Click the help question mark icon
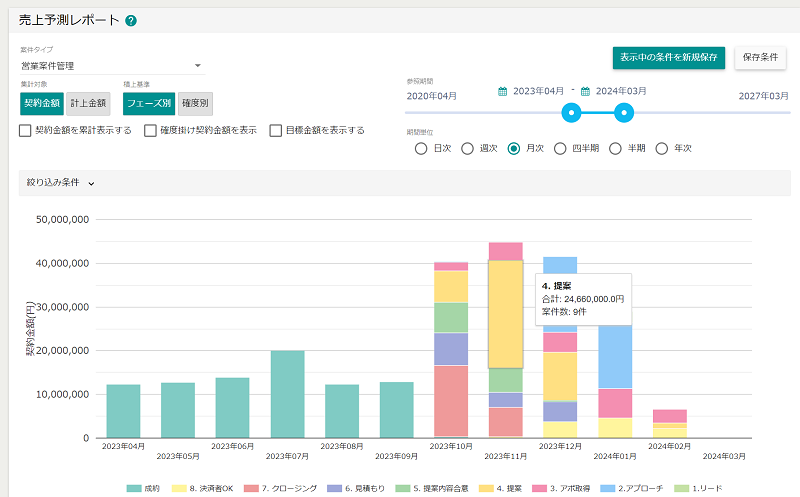800x497 pixels. click(131, 20)
